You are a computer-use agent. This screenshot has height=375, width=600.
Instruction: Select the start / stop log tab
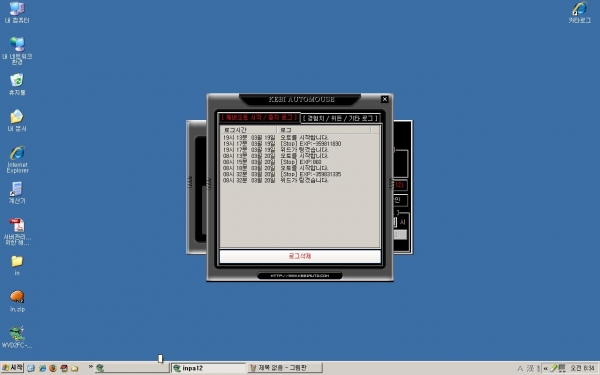pos(259,117)
